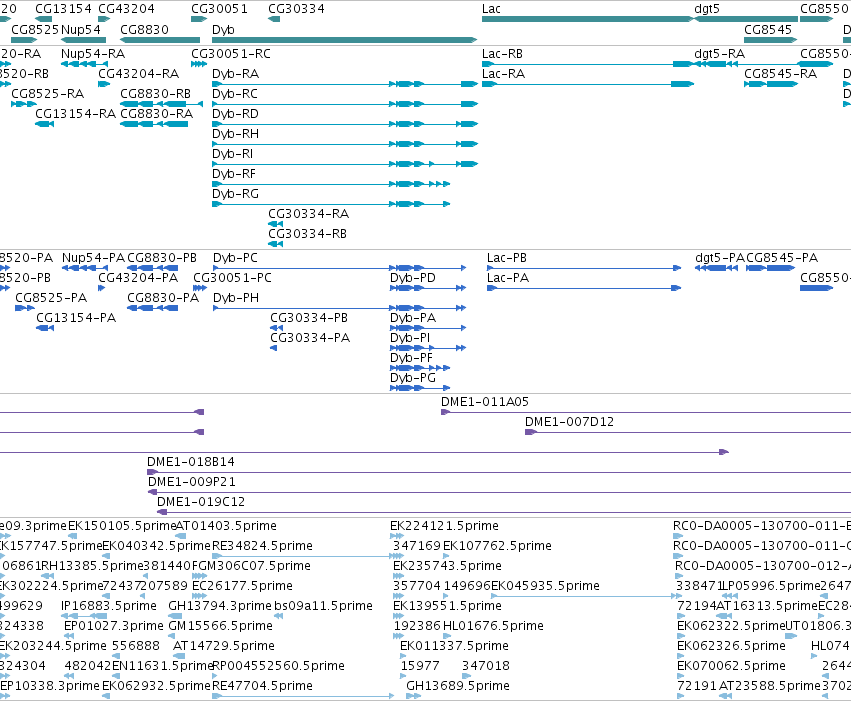Select the RE34824.5prime EST label
Screen dimensions: 851x701
coord(262,546)
